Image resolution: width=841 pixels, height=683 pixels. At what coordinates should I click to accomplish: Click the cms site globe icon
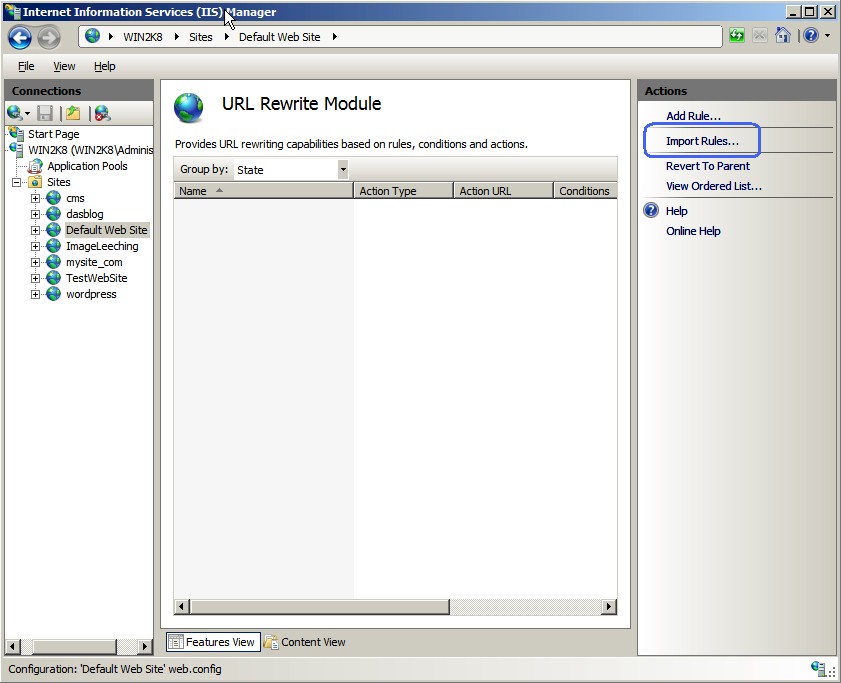pos(53,198)
